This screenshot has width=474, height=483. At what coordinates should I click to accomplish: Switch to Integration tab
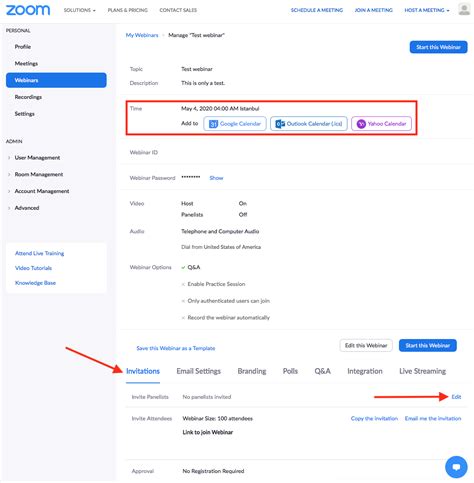click(365, 371)
